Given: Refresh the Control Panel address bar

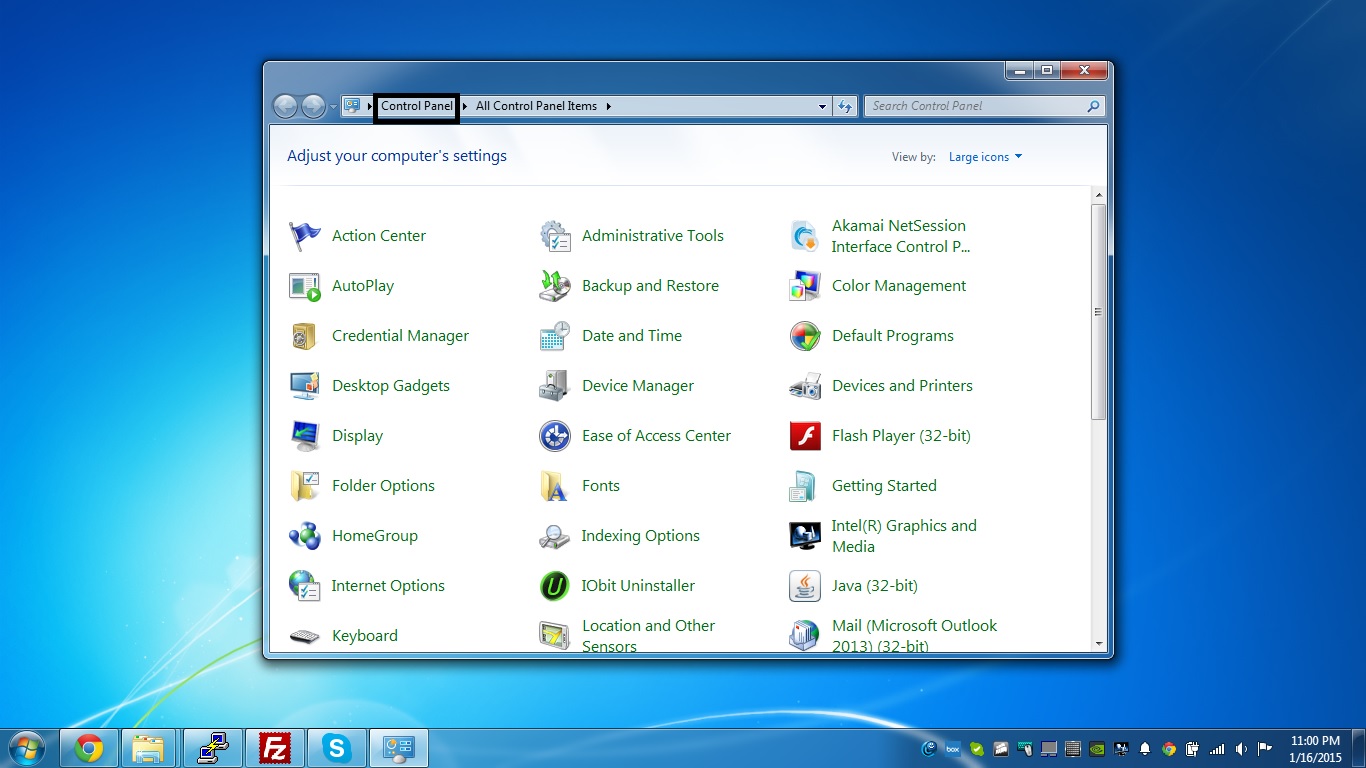Looking at the screenshot, I should coord(845,106).
